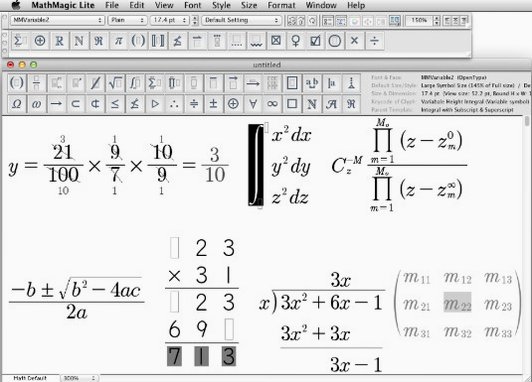The width and height of the screenshot is (532, 382).
Task: Open the slanted fraction template palette
Action: tap(95, 83)
